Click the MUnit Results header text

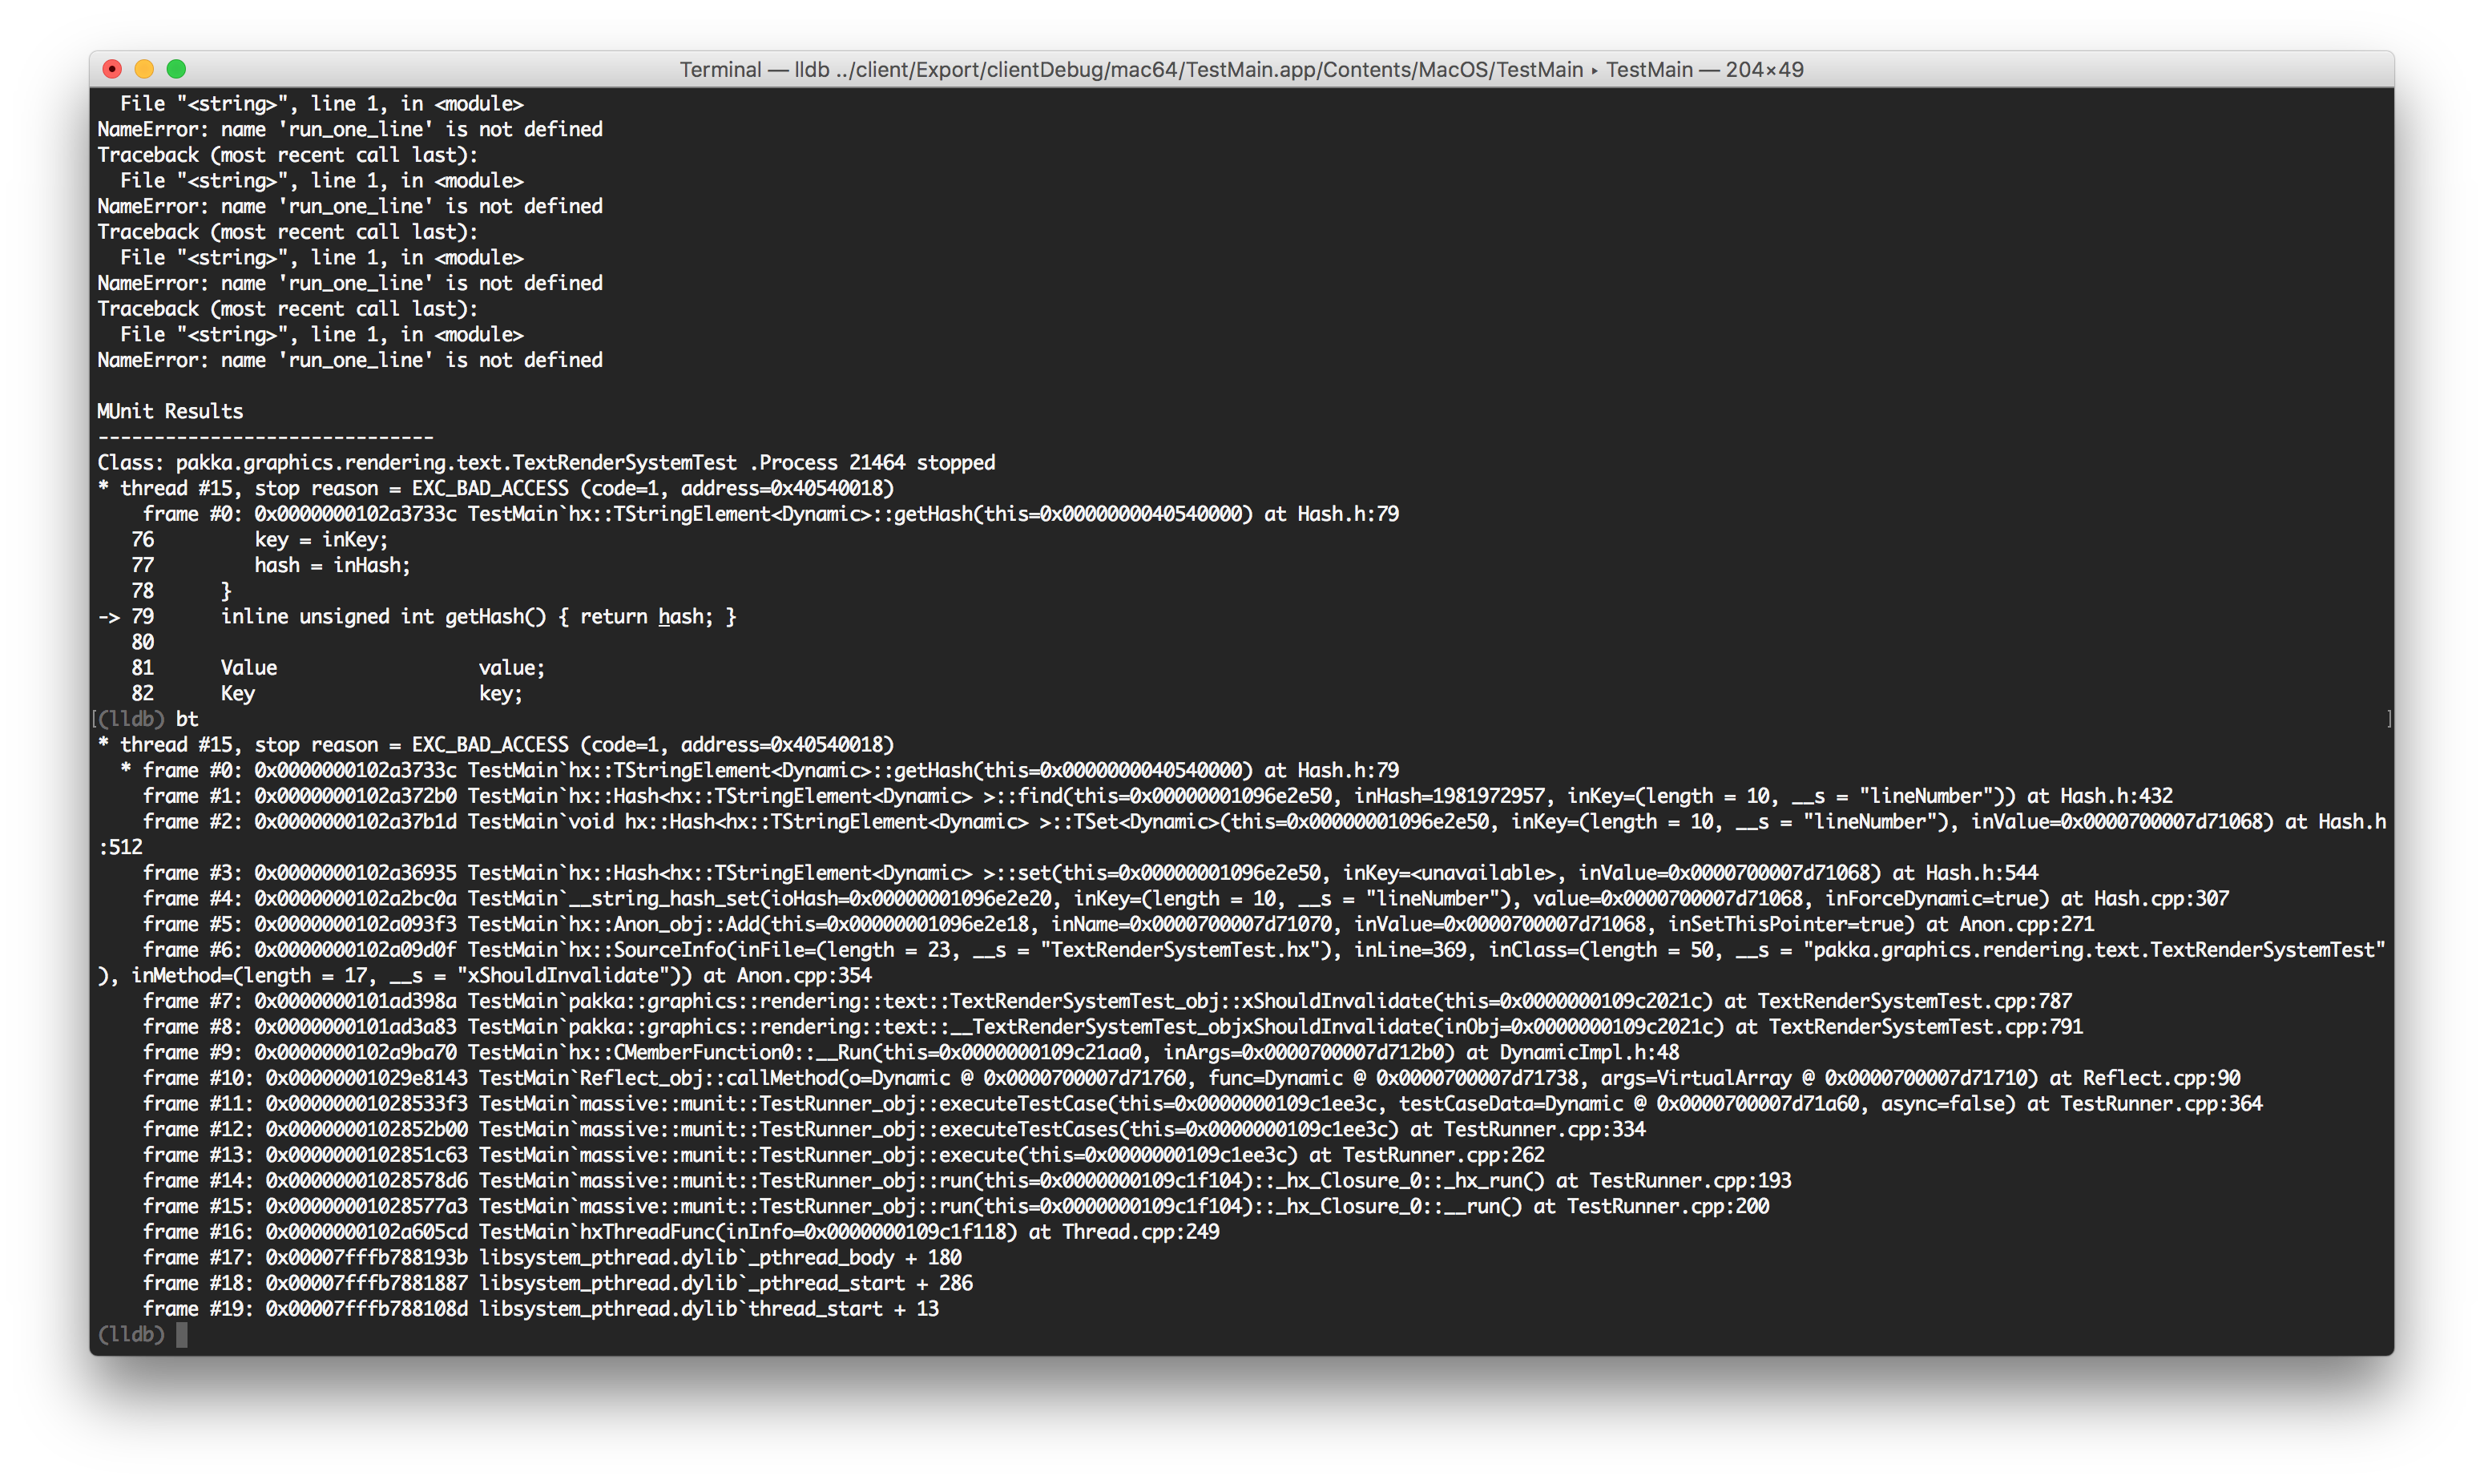pyautogui.click(x=168, y=410)
